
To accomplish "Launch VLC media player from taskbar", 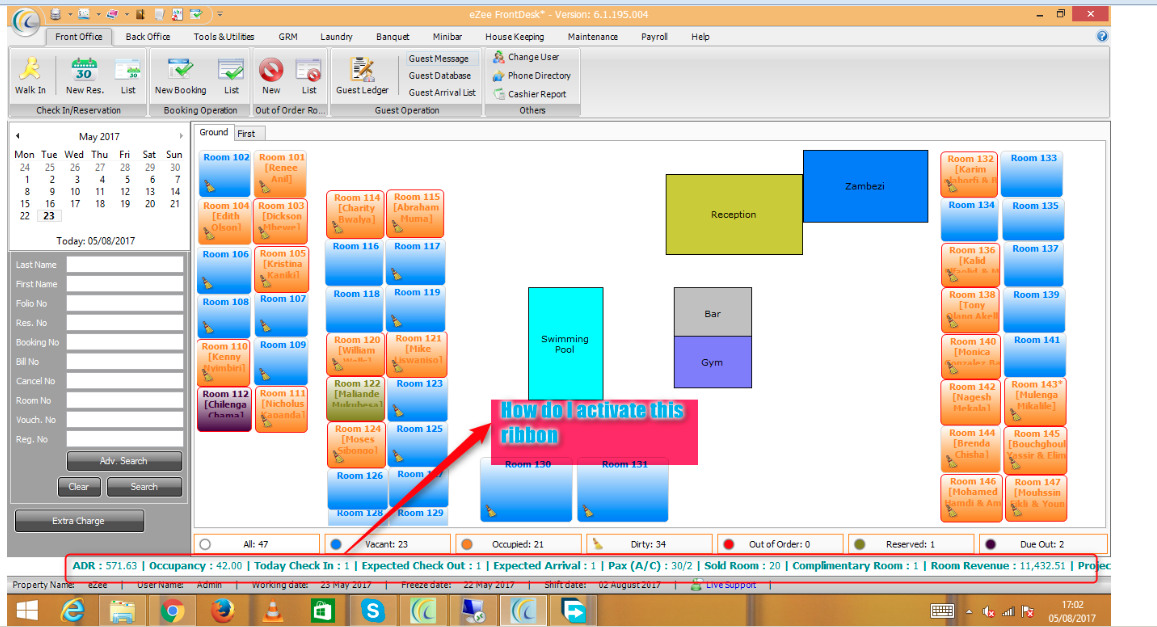I will coord(272,611).
